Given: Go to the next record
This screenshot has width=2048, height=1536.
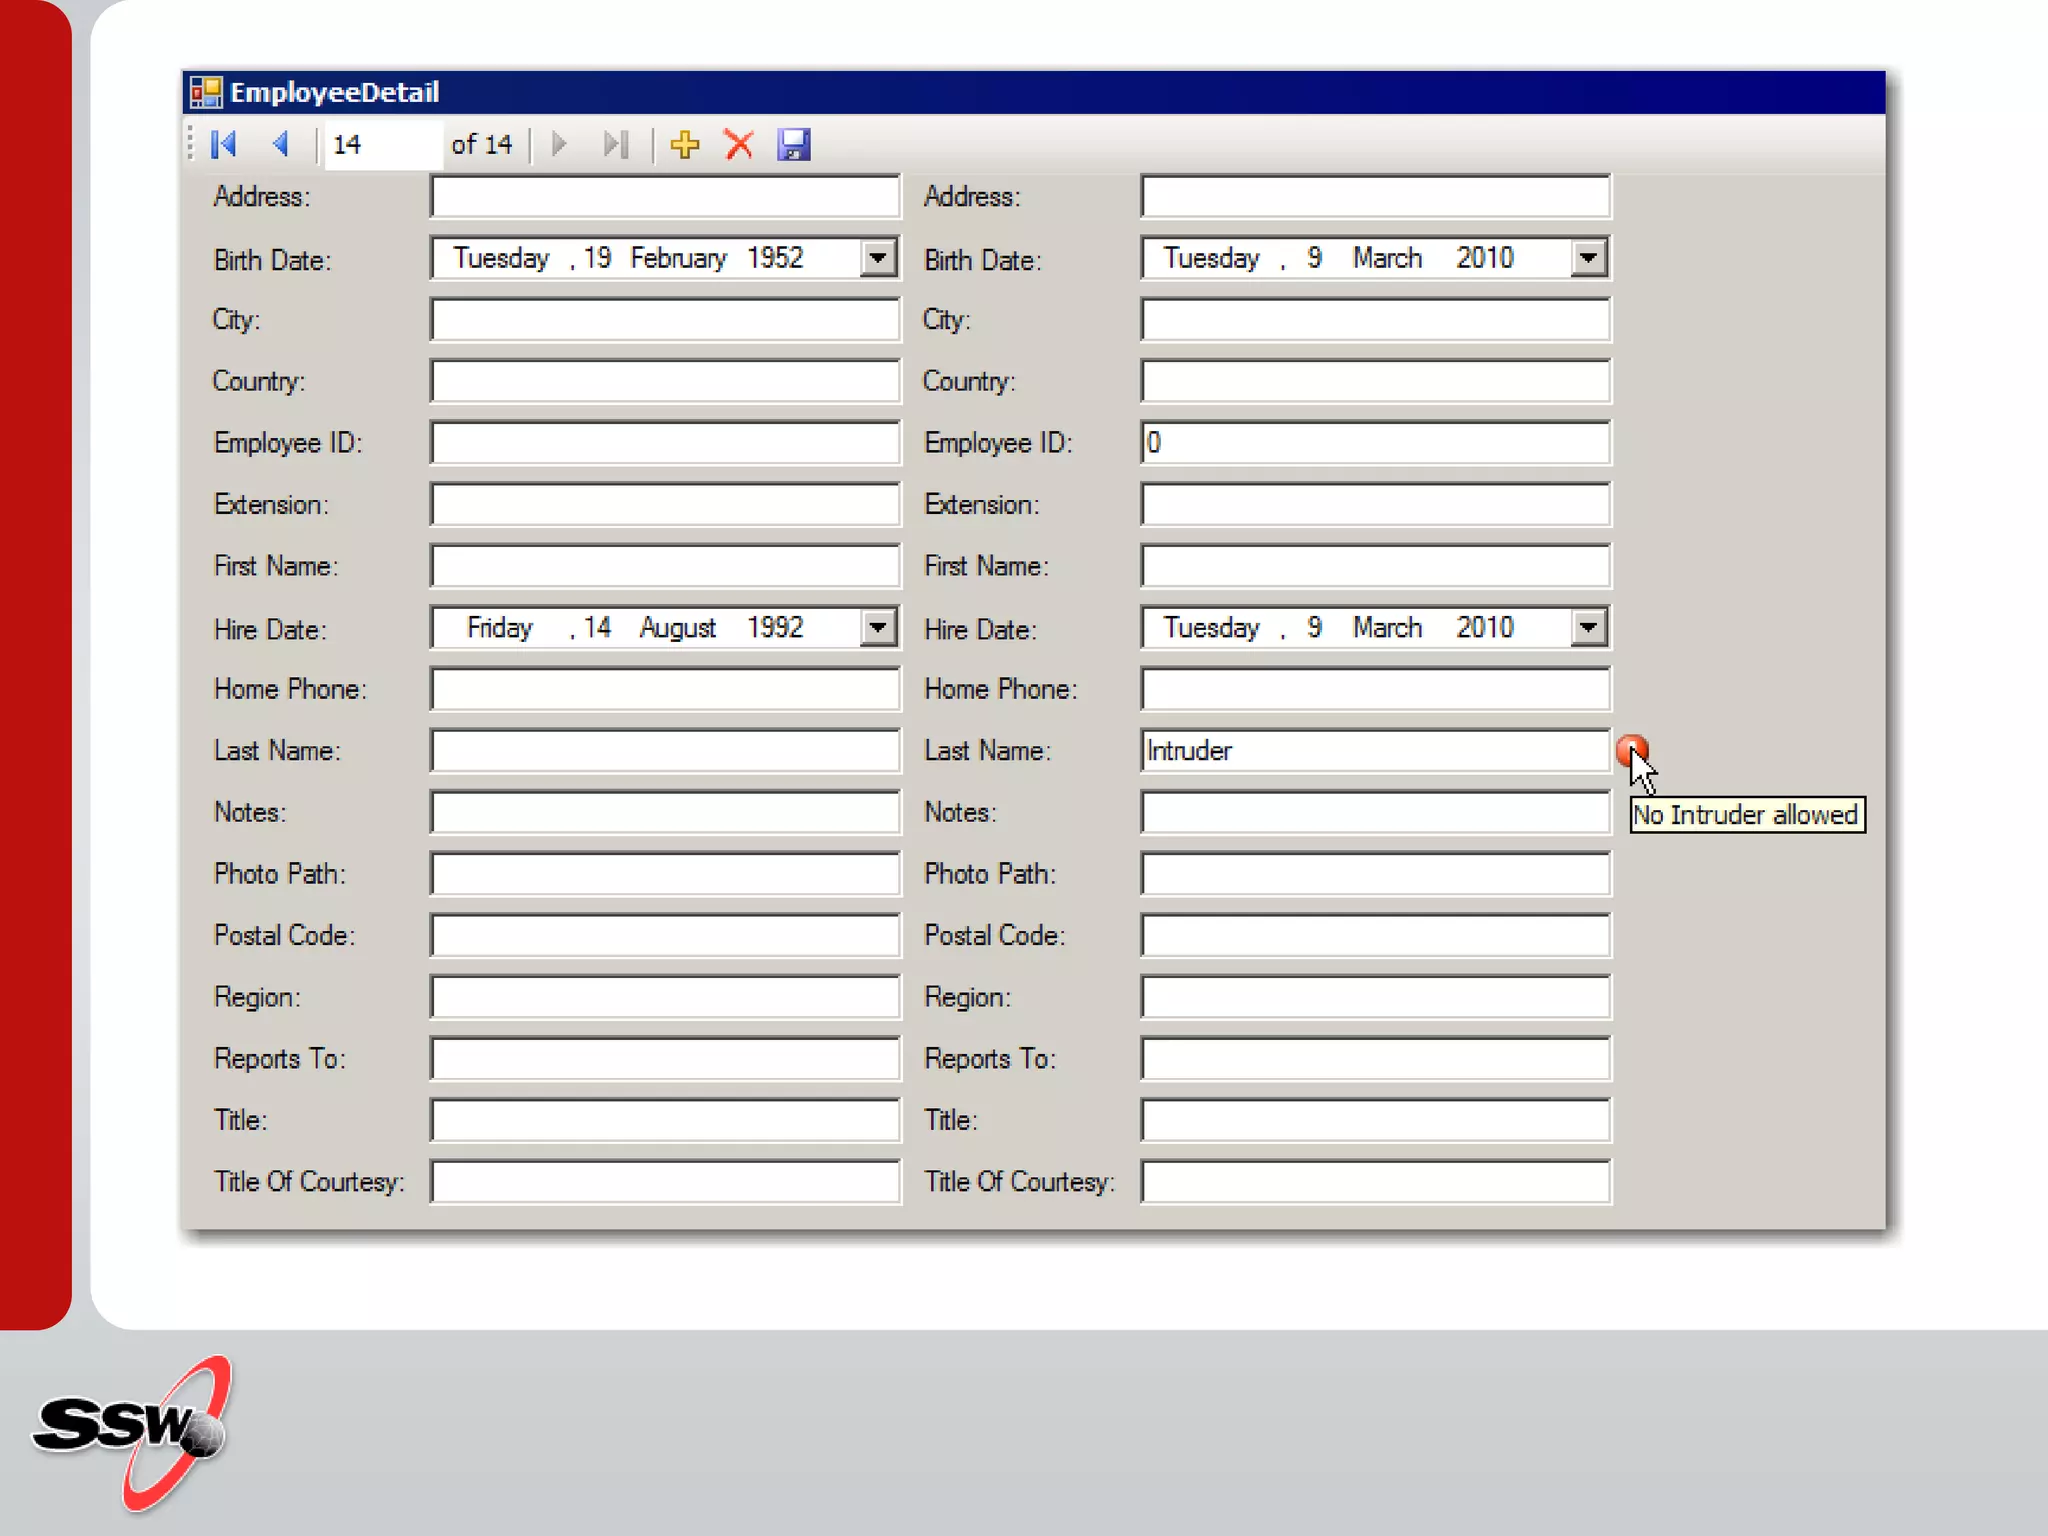Looking at the screenshot, I should (559, 144).
